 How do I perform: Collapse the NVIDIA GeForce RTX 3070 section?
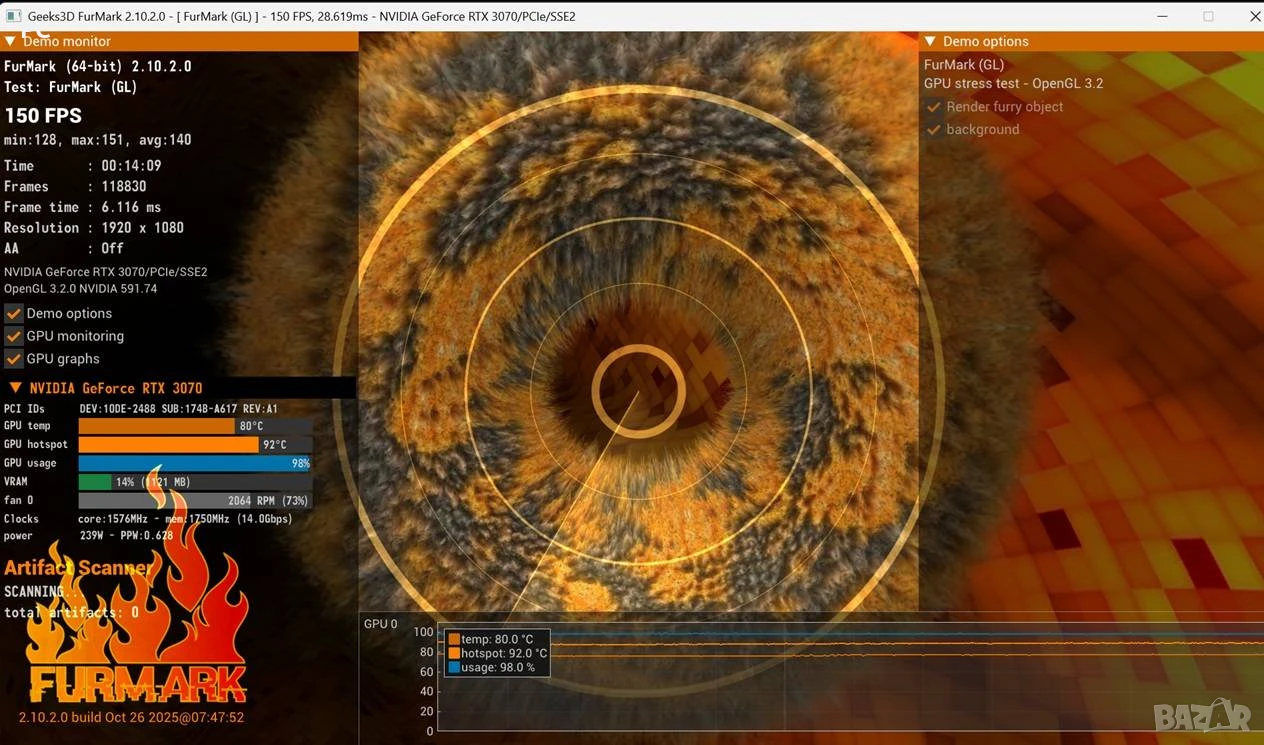(x=15, y=388)
